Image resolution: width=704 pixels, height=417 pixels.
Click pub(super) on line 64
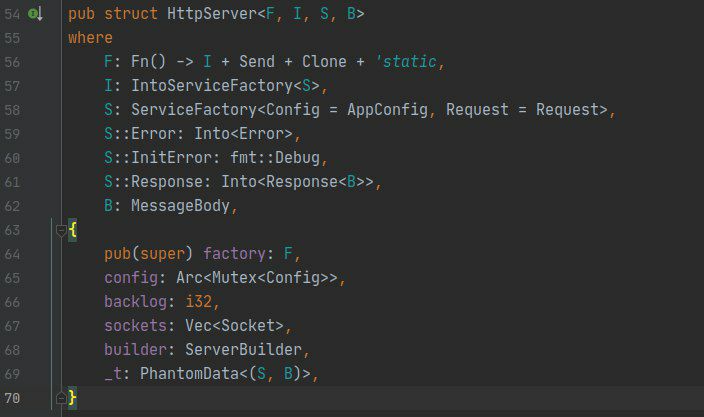point(148,254)
